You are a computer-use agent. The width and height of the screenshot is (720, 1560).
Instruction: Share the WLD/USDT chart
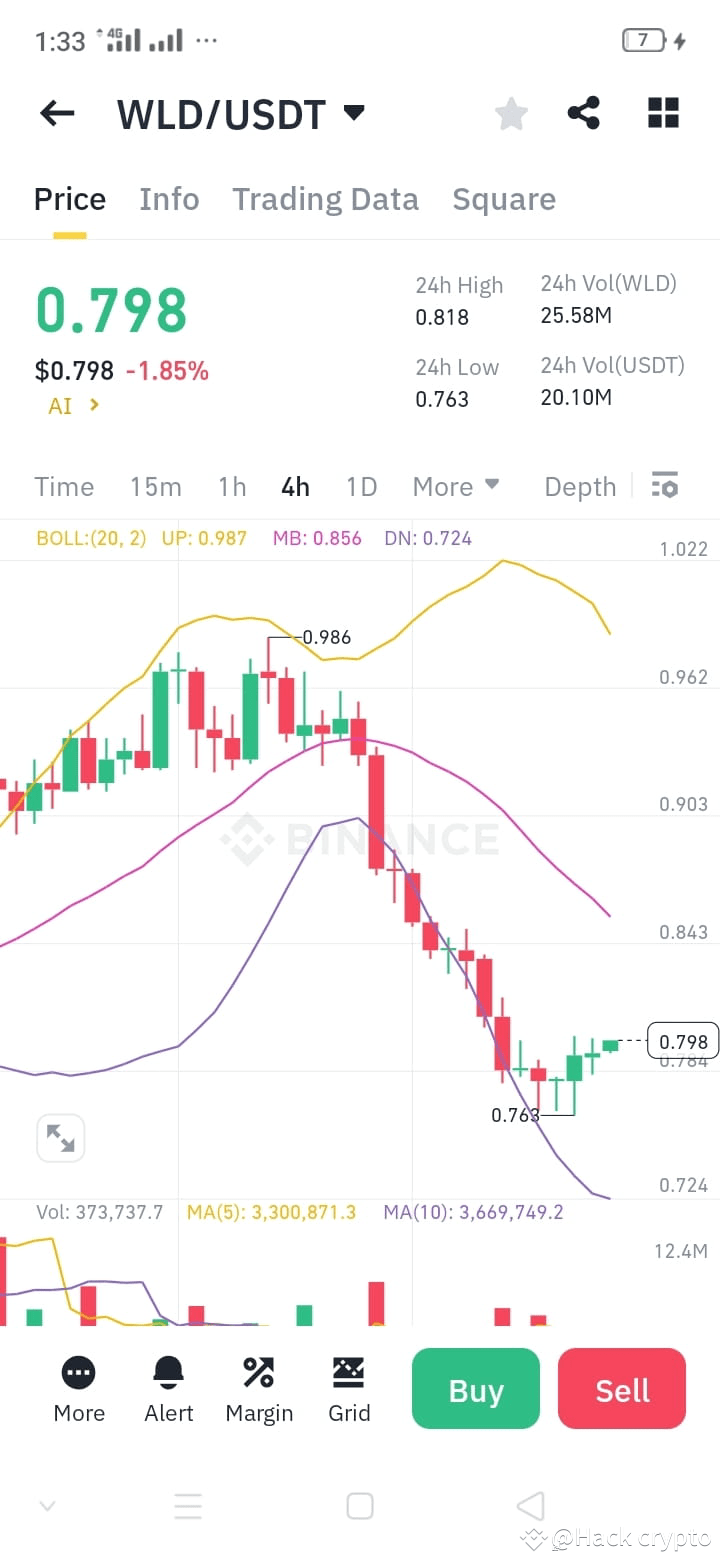pyautogui.click(x=584, y=113)
